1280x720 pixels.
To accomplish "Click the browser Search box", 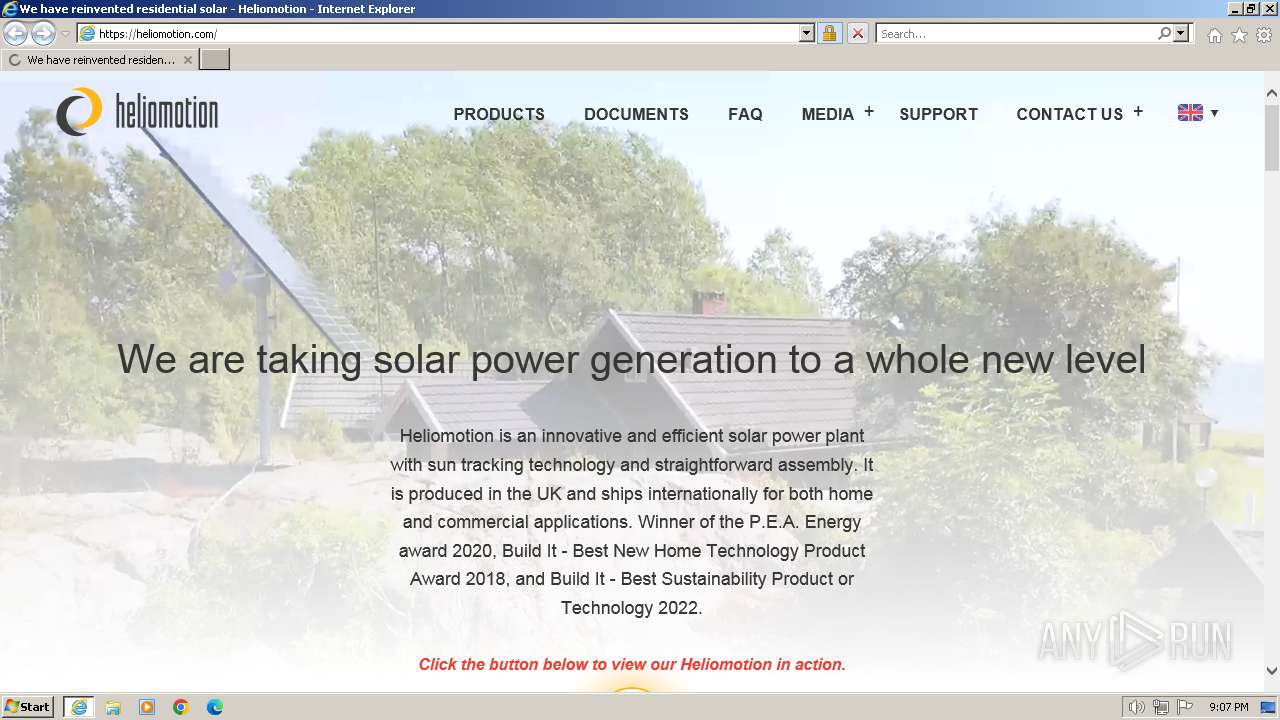I will (1016, 34).
